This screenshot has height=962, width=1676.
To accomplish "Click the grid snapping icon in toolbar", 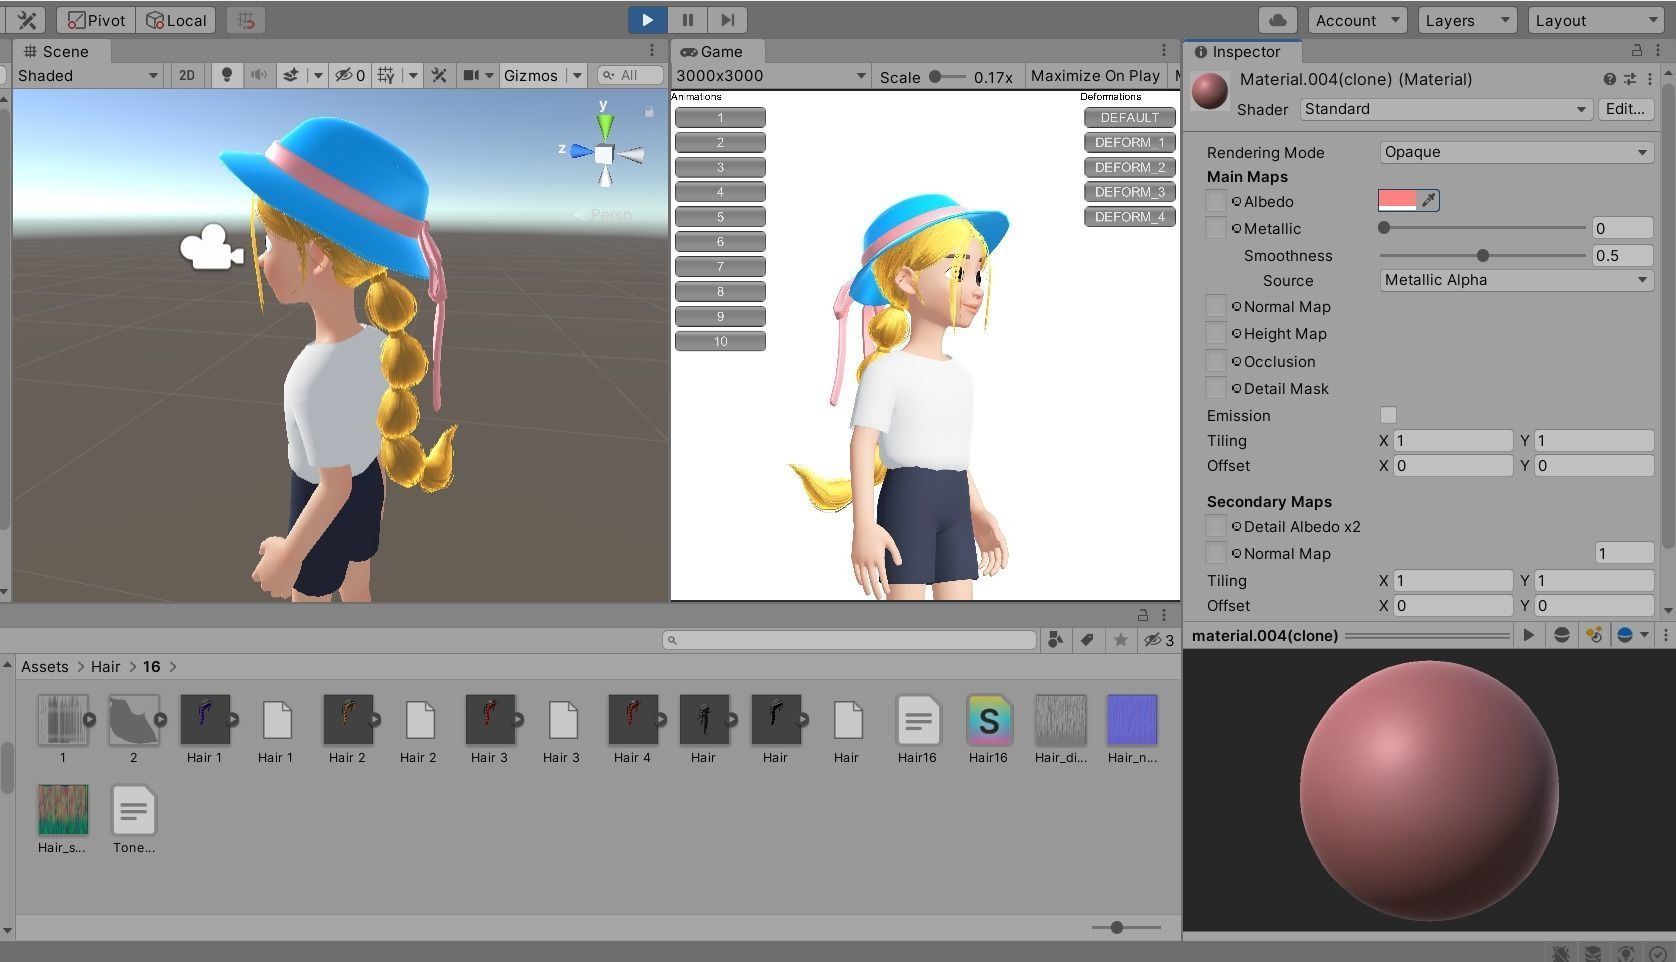I will 246,20.
